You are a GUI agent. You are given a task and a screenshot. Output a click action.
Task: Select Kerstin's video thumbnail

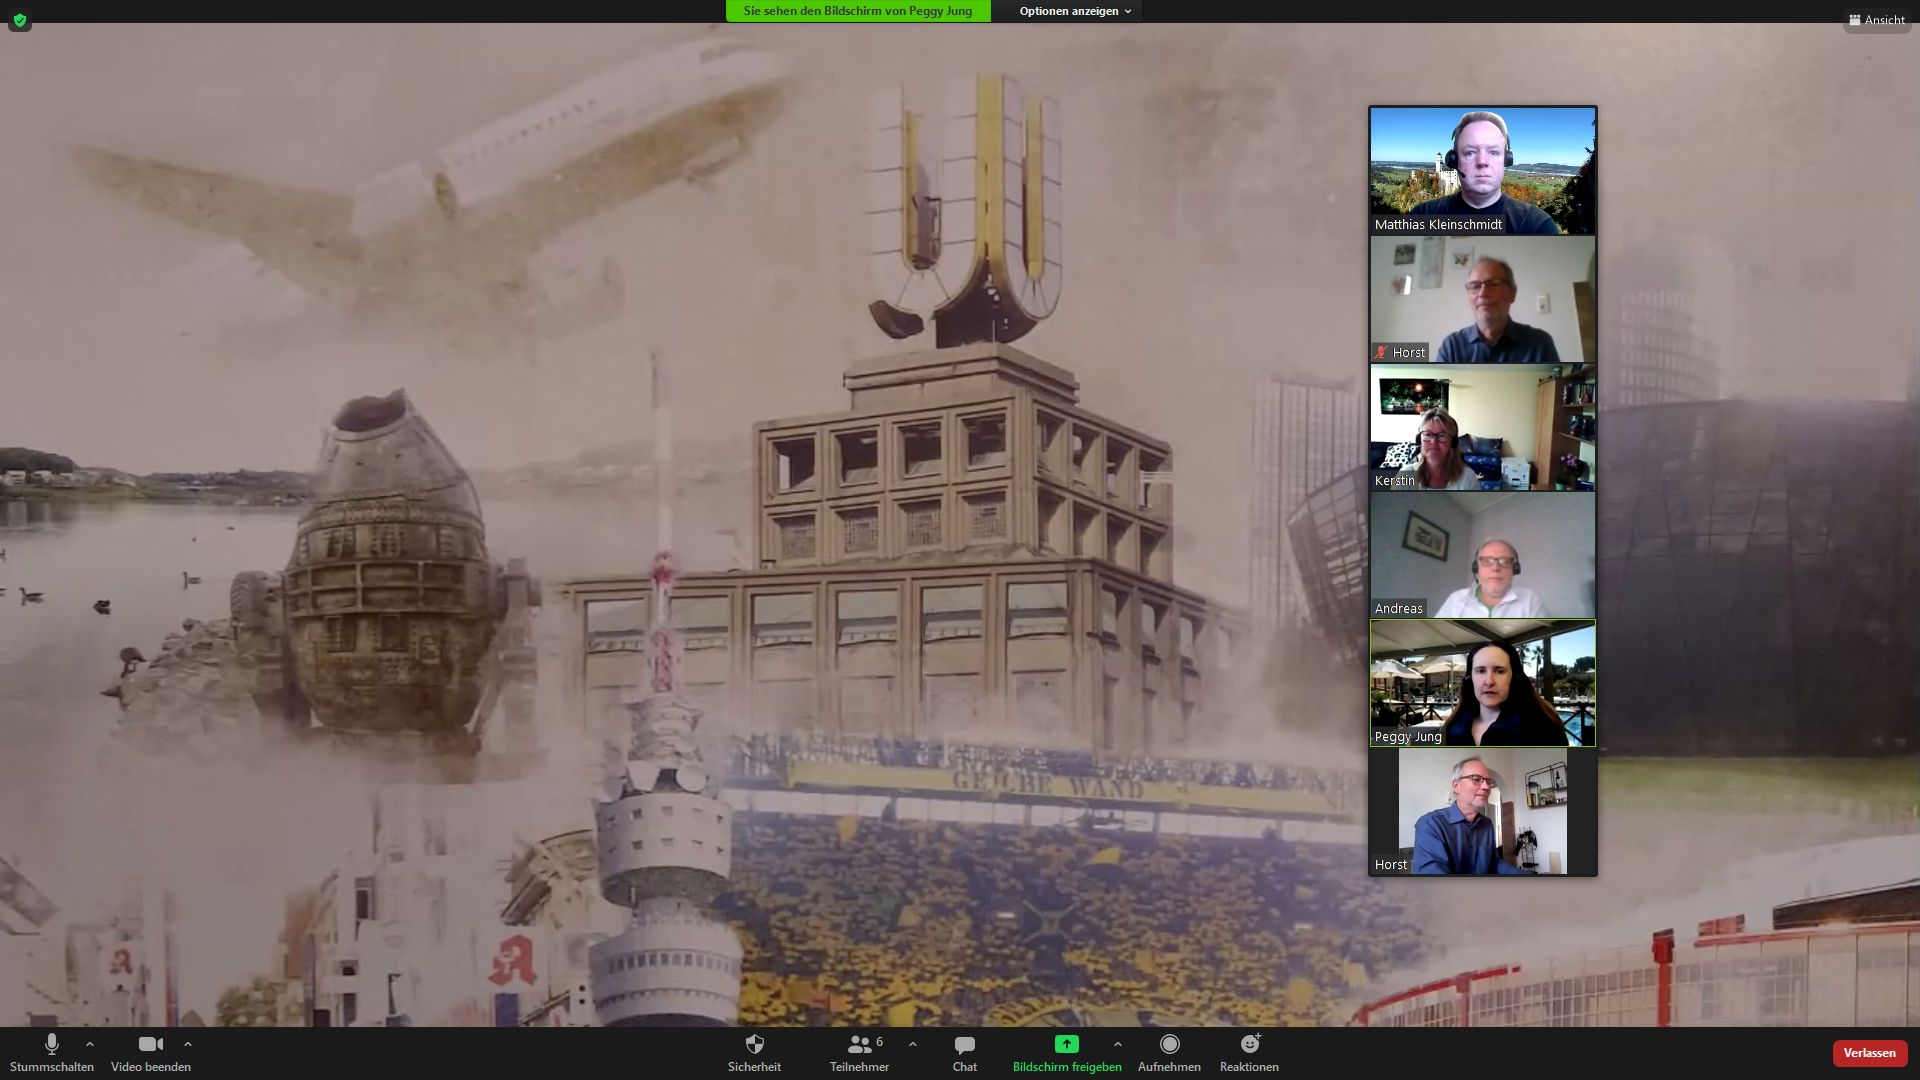[1482, 427]
